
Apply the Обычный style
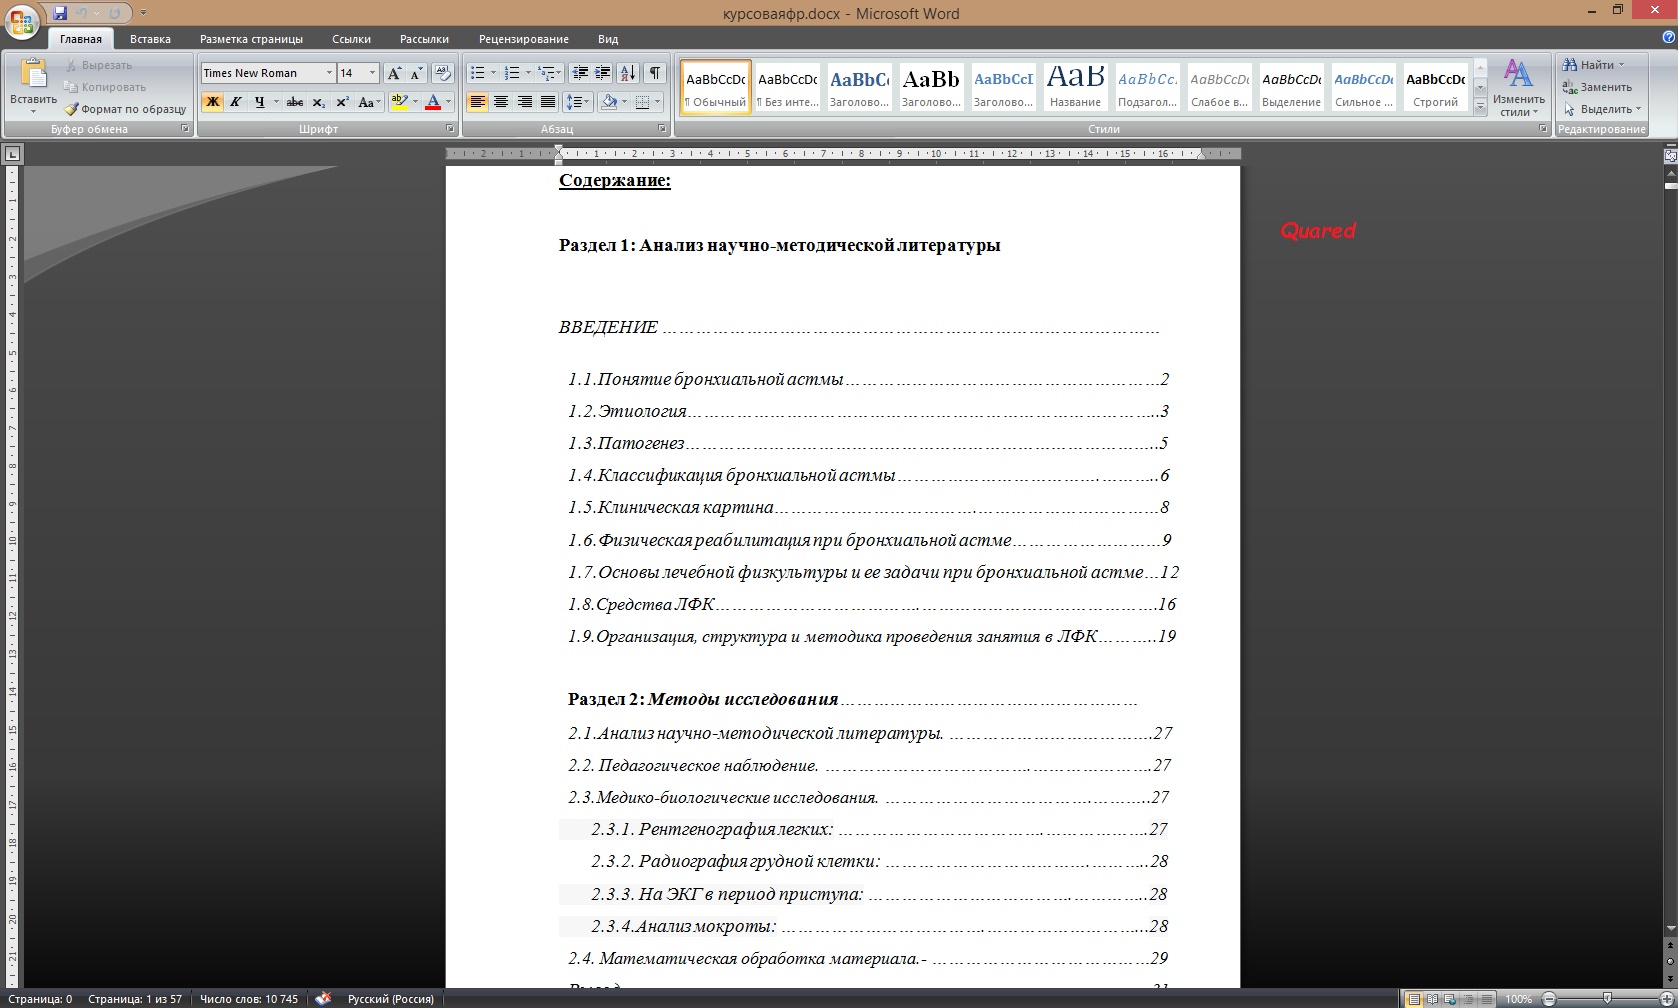click(x=716, y=87)
